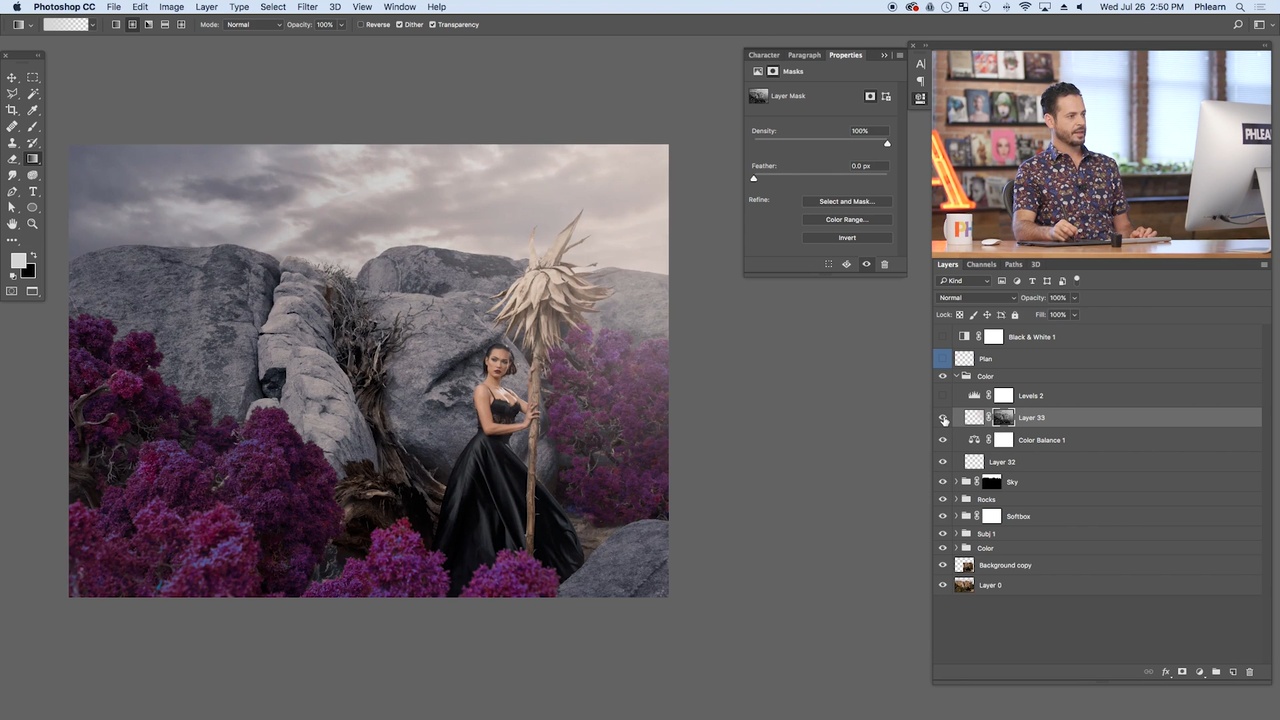Swap foreground and background colors
The height and width of the screenshot is (720, 1280).
33,255
